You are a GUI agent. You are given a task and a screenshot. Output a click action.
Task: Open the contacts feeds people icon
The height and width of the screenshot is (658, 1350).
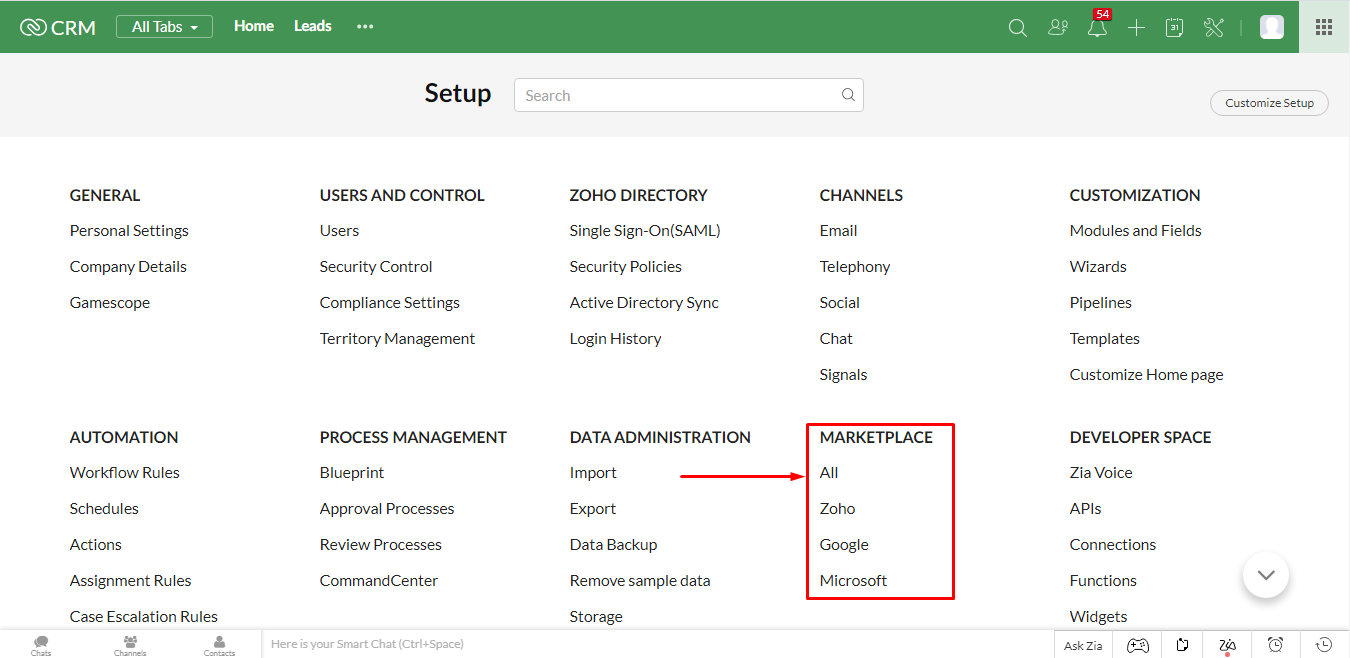1058,28
